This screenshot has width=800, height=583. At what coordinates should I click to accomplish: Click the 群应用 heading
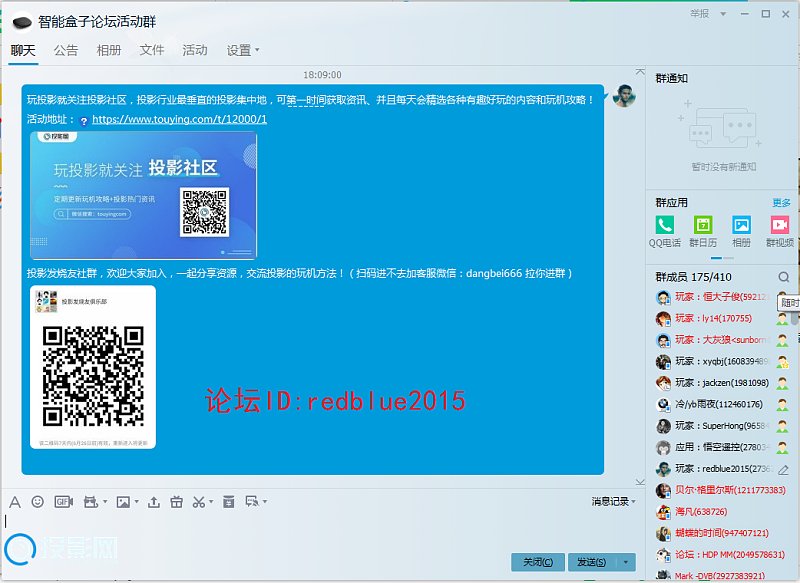(x=671, y=203)
